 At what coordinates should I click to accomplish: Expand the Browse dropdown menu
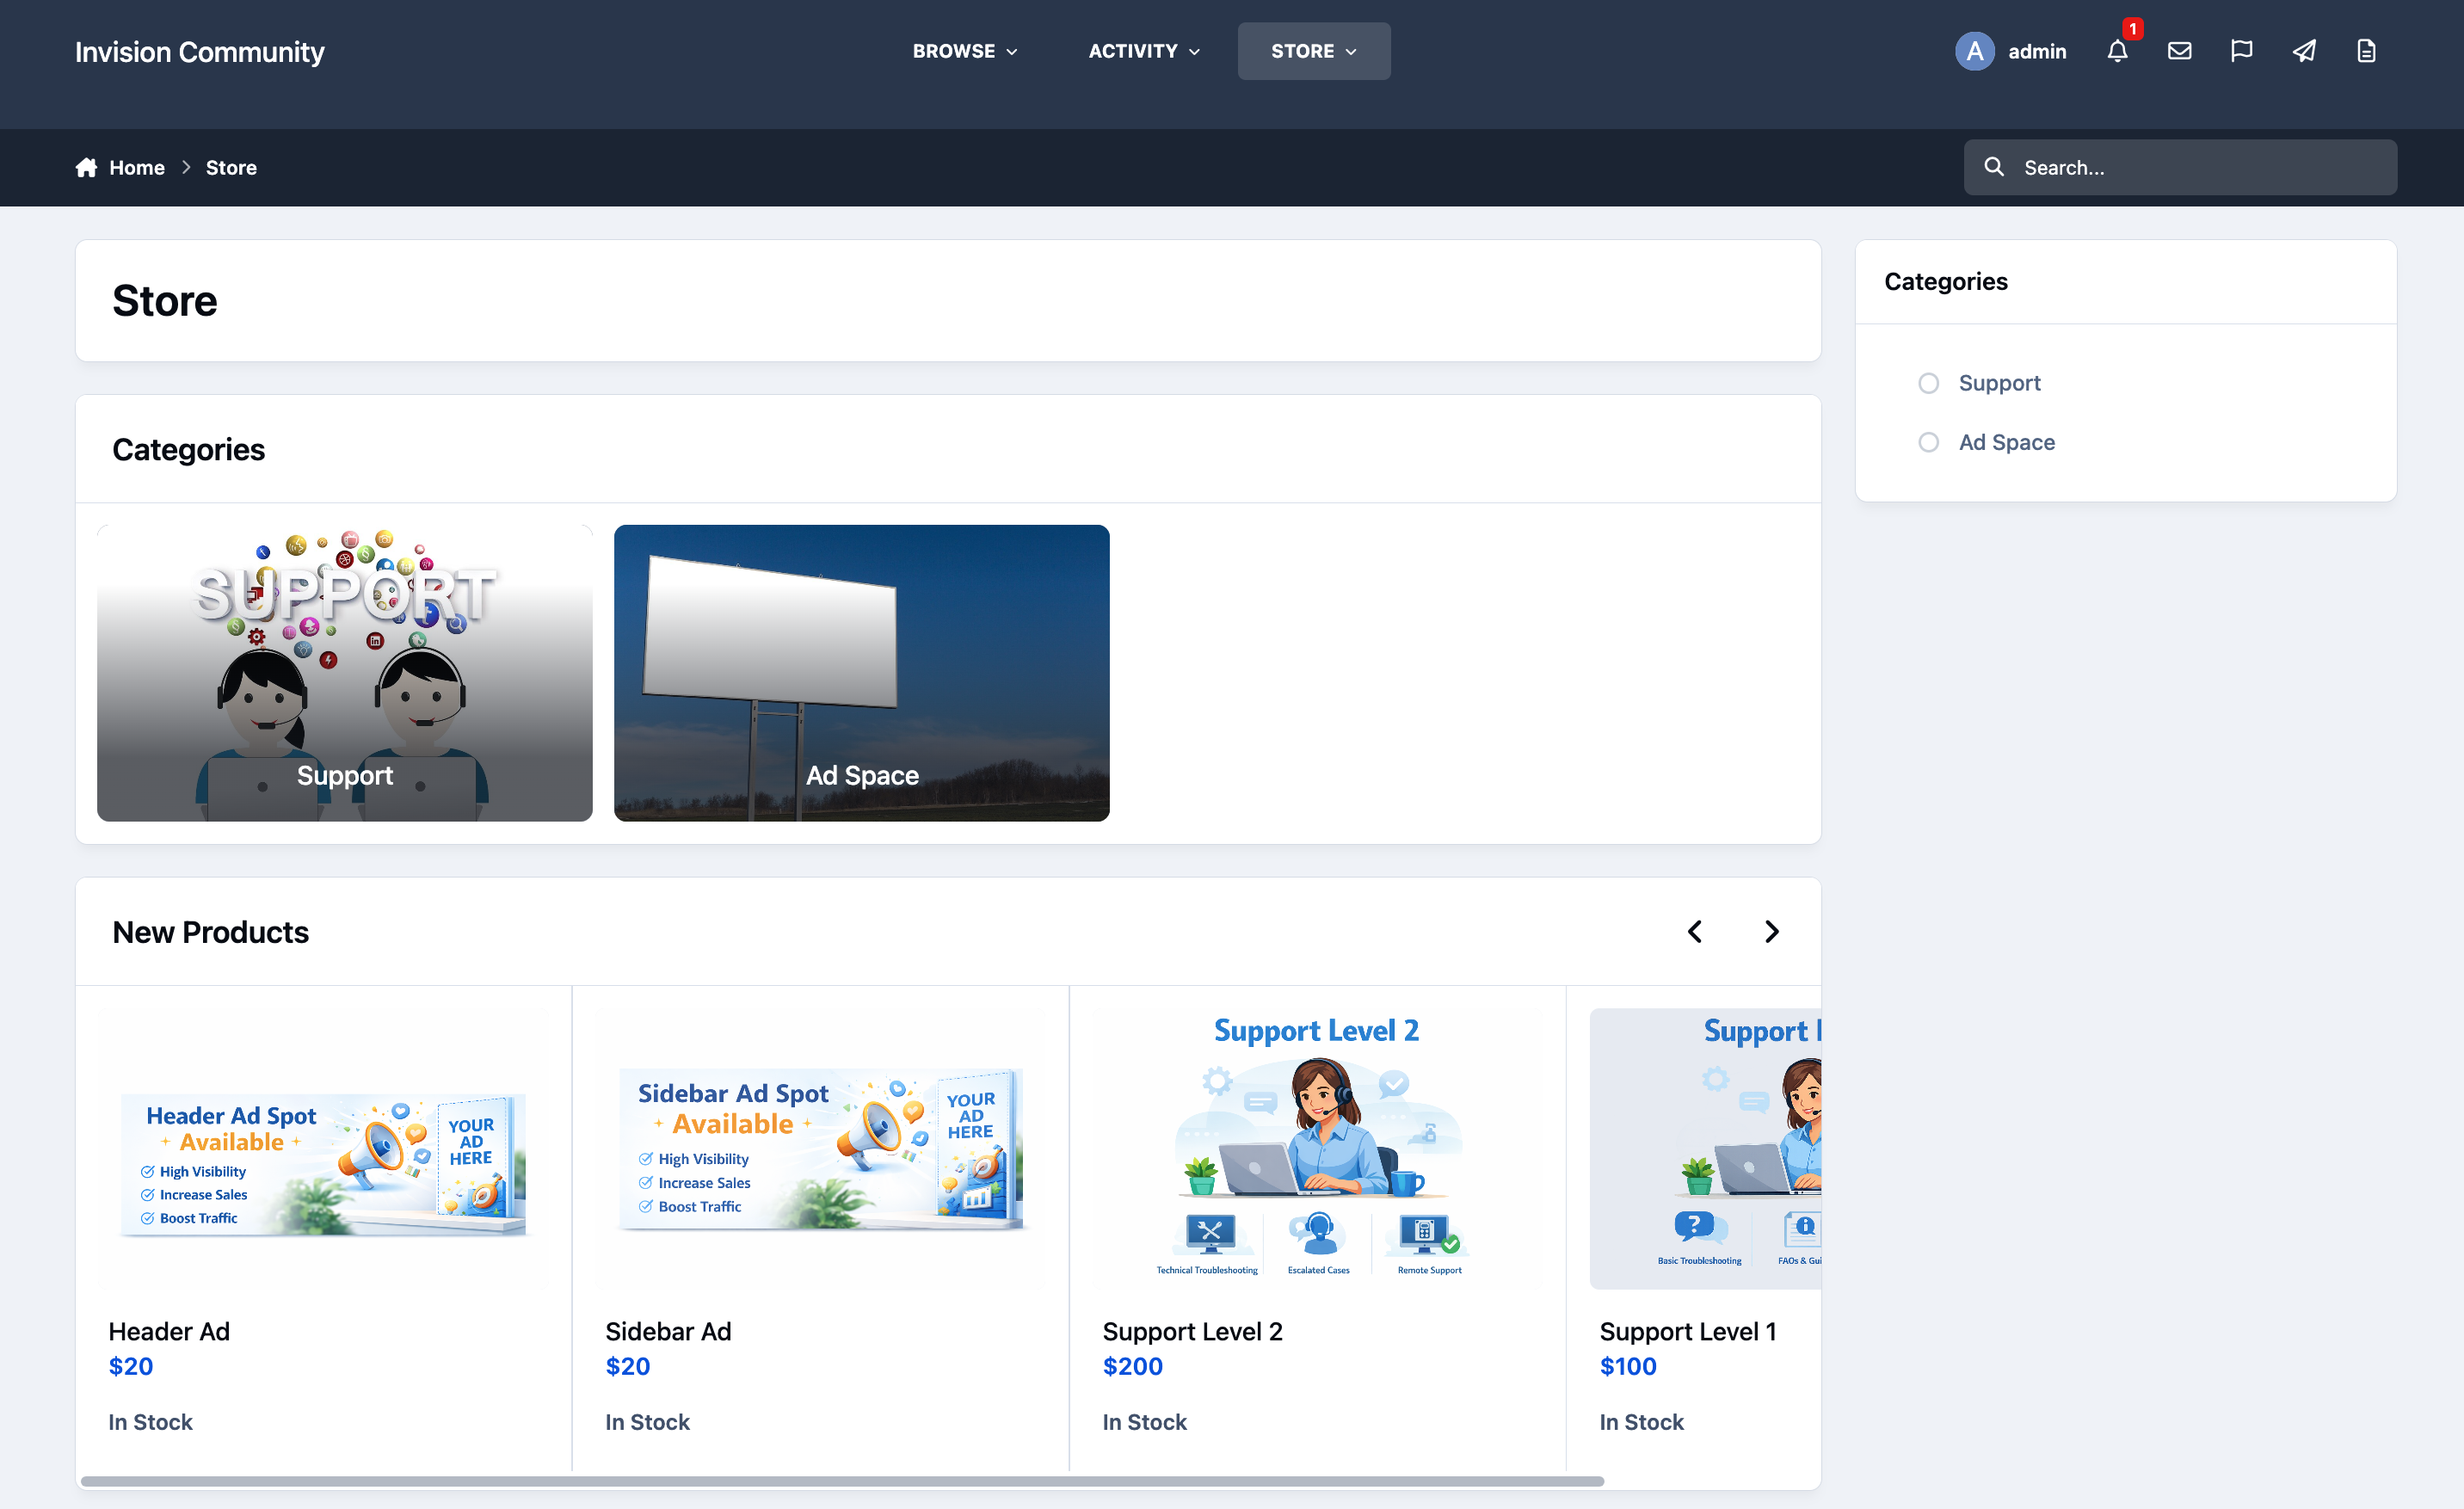click(964, 51)
